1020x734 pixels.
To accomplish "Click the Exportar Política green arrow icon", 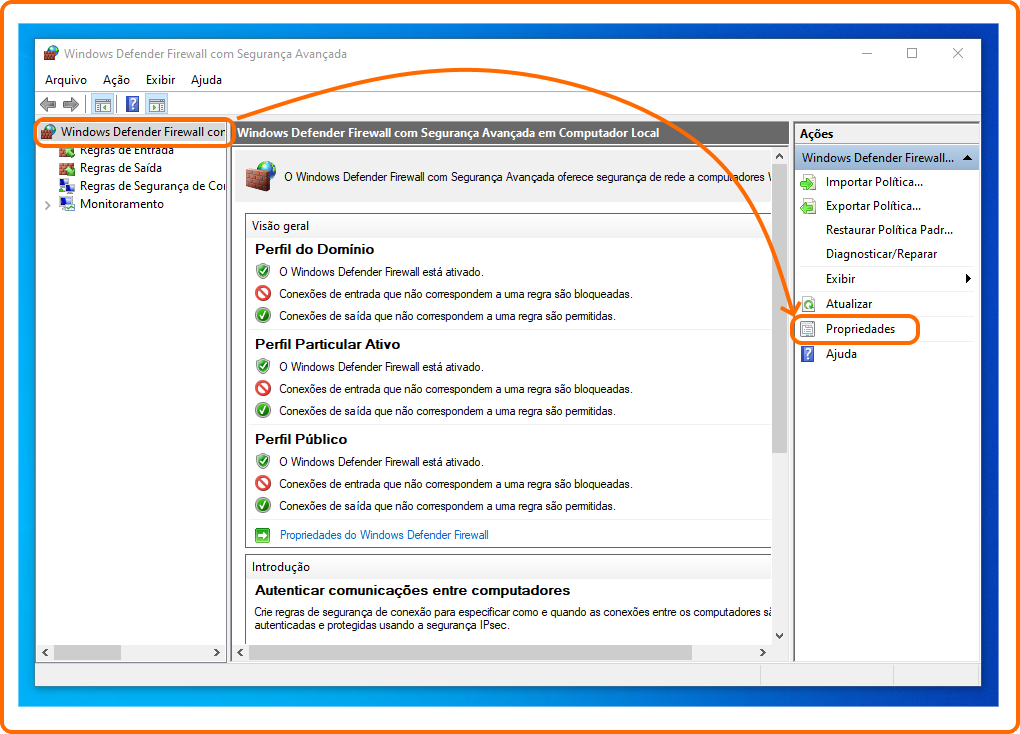I will click(x=808, y=206).
